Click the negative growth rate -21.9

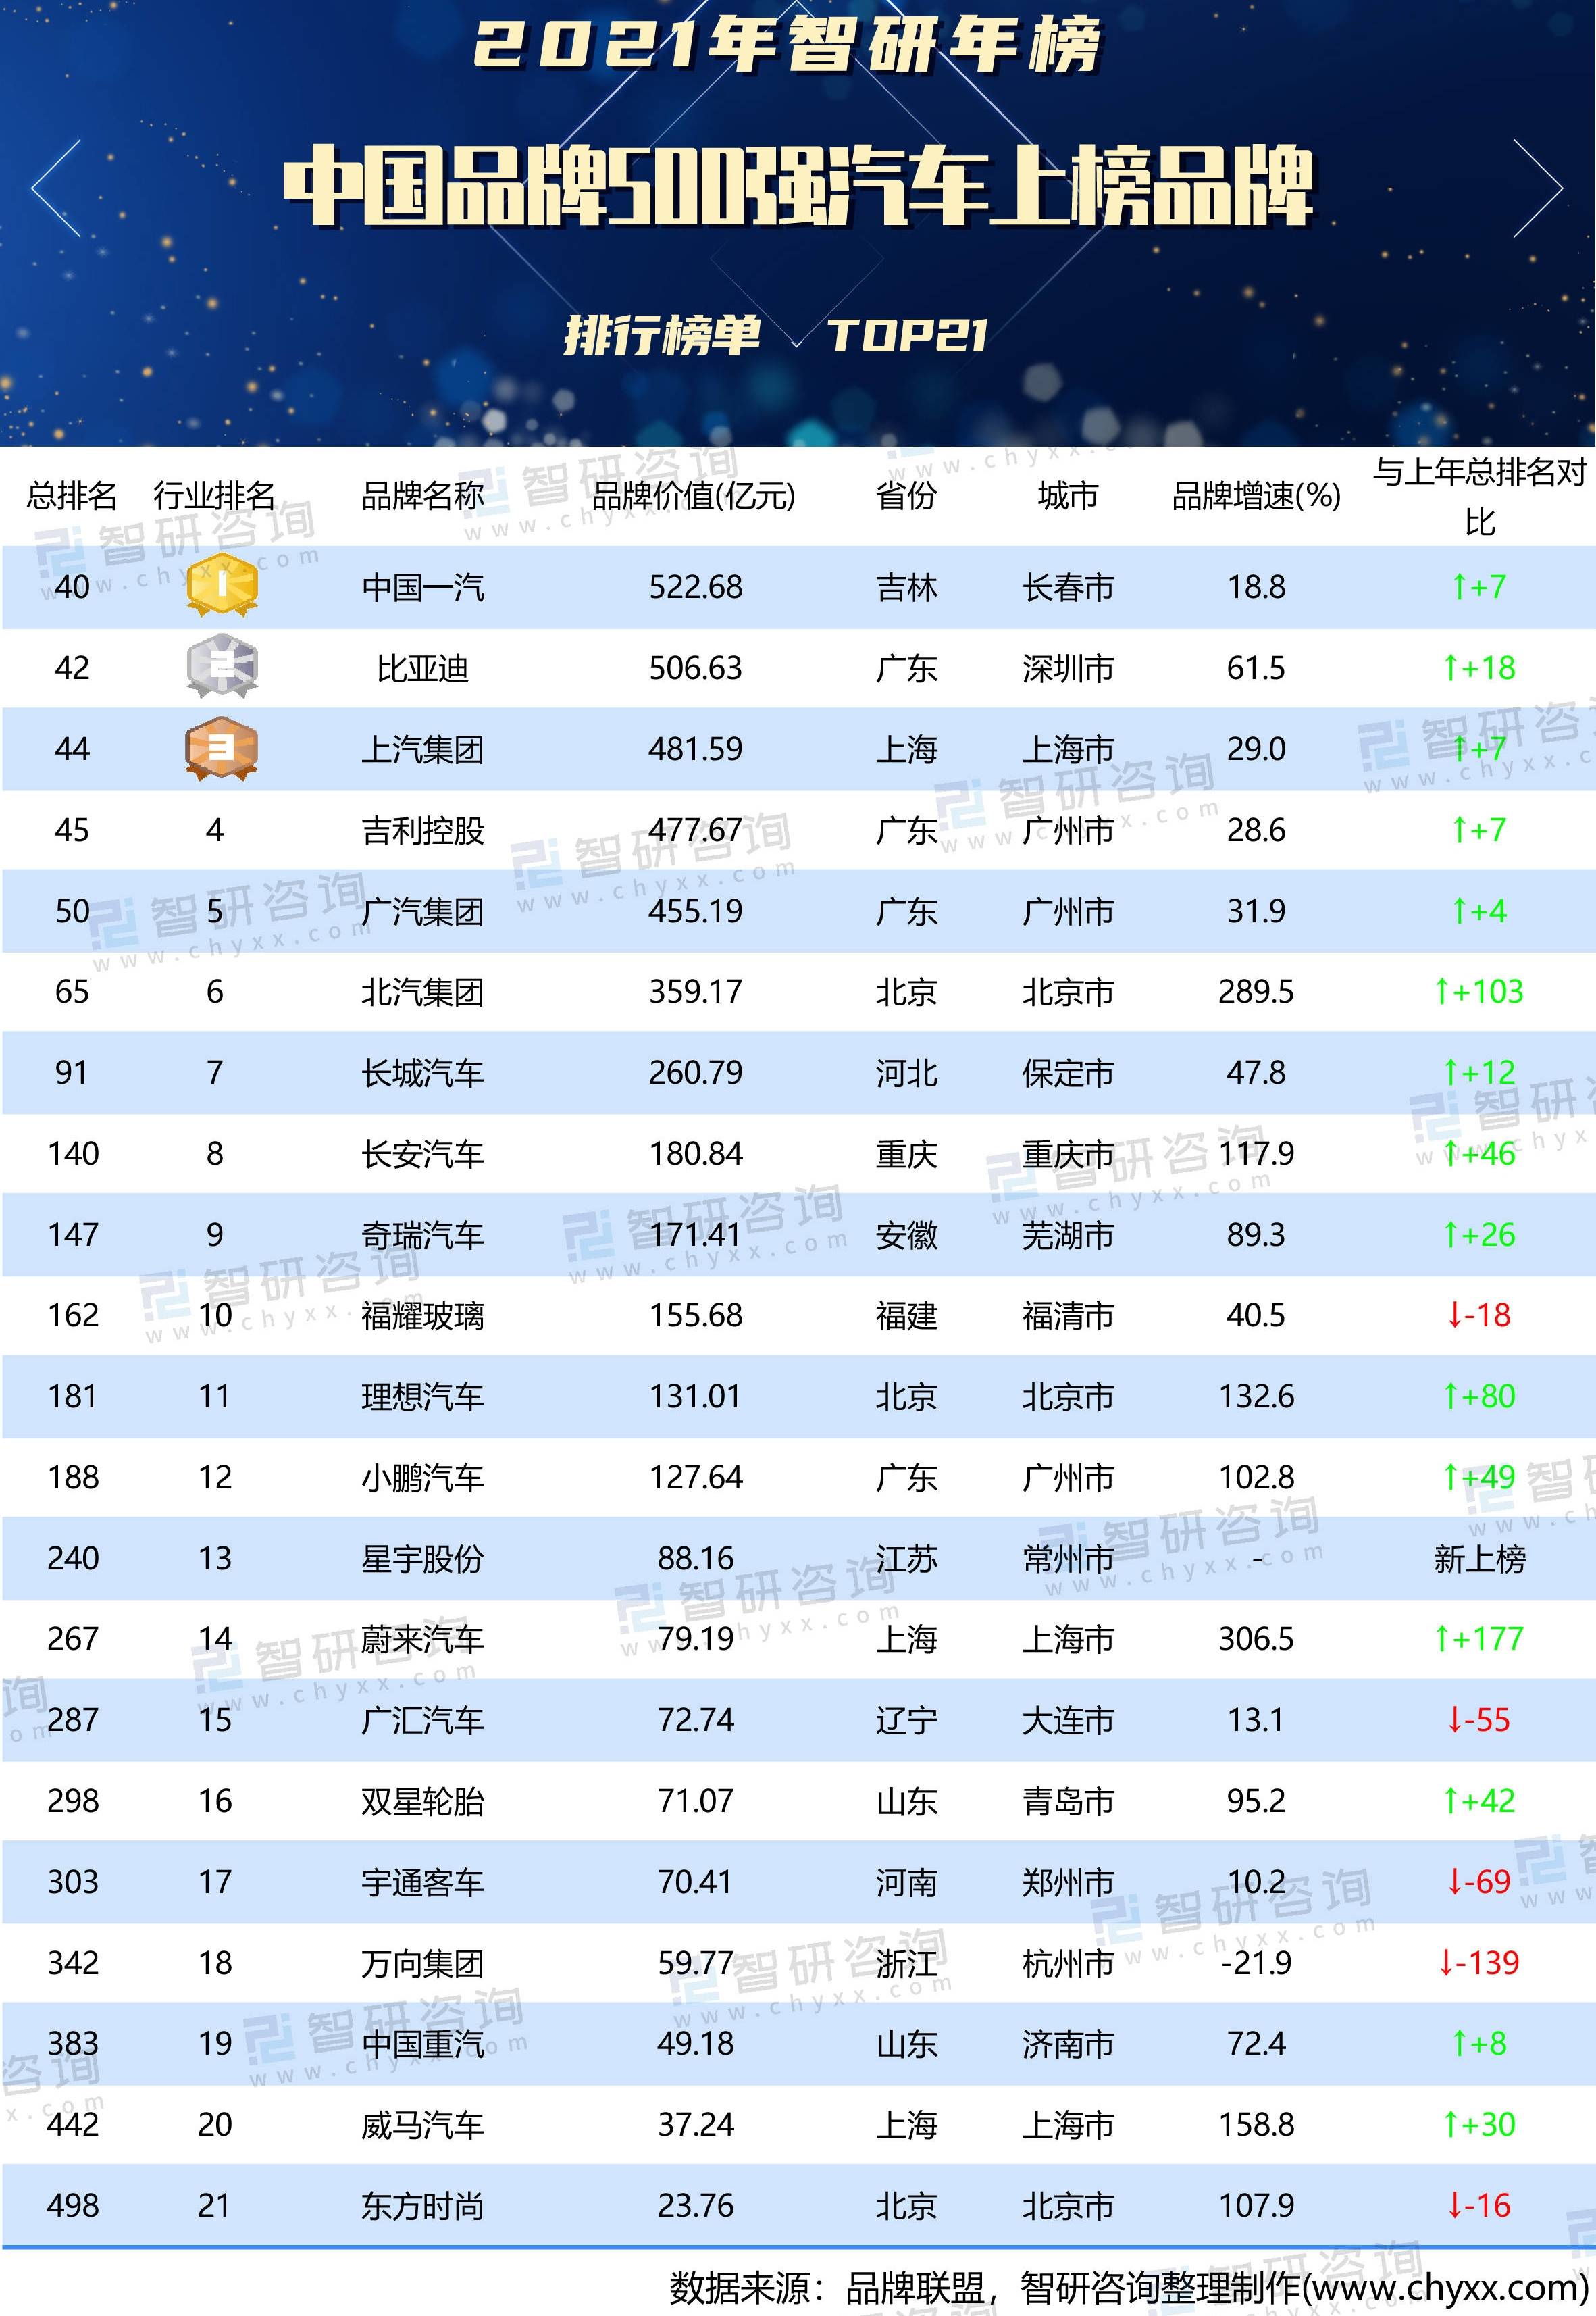point(1256,1962)
